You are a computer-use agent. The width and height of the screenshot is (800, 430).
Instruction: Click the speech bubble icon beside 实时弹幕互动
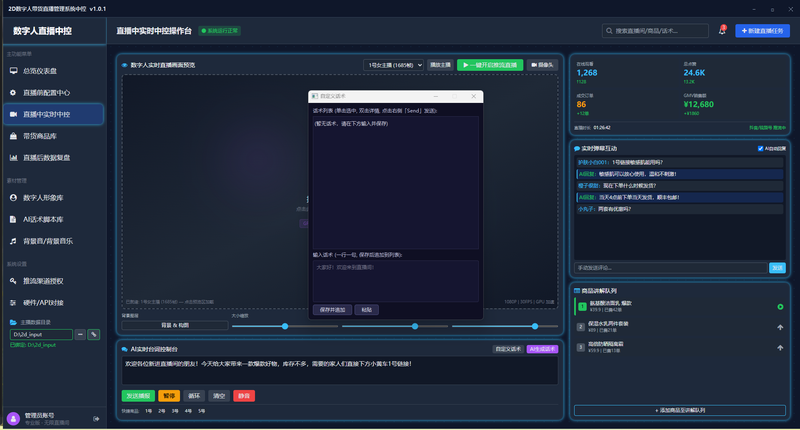(577, 149)
